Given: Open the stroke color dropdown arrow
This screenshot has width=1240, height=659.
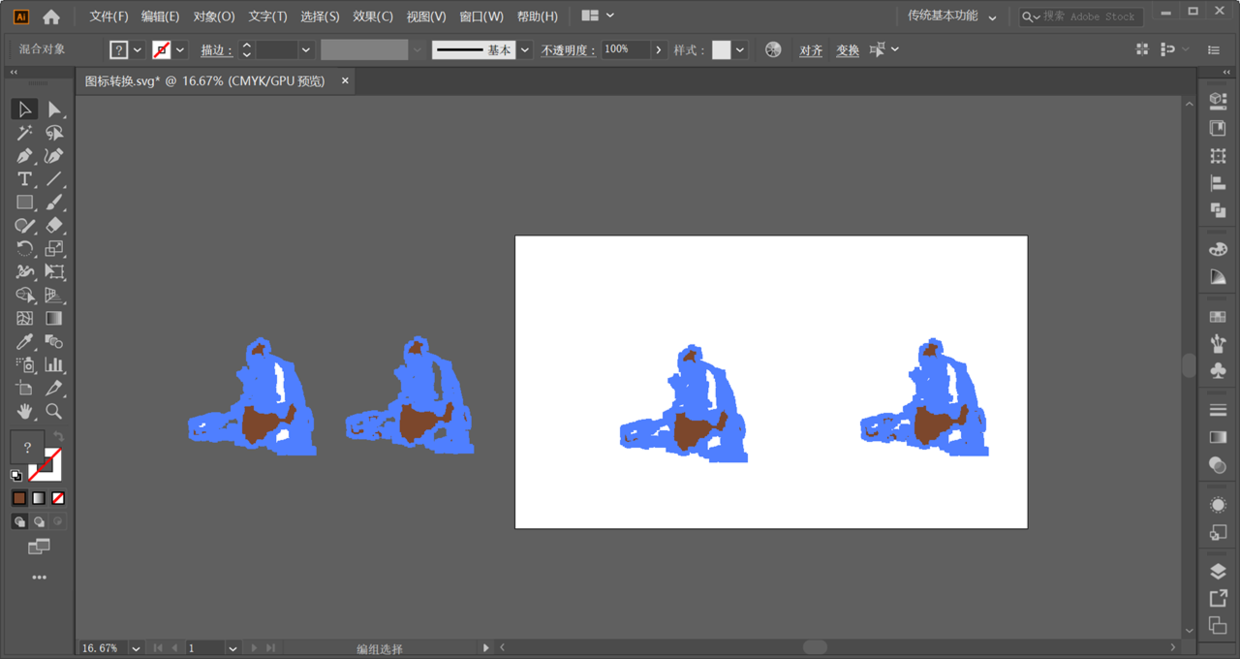Looking at the screenshot, I should pos(180,50).
